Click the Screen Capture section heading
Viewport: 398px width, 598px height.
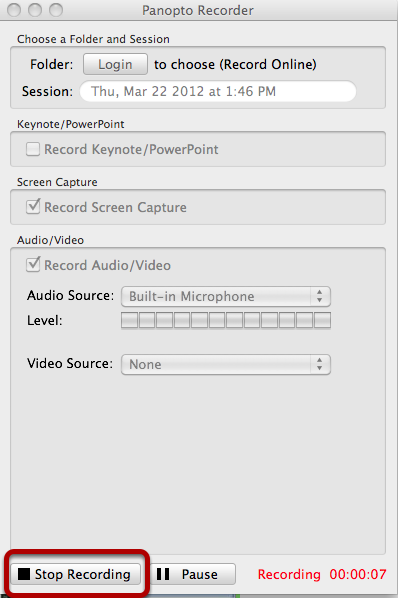click(57, 182)
